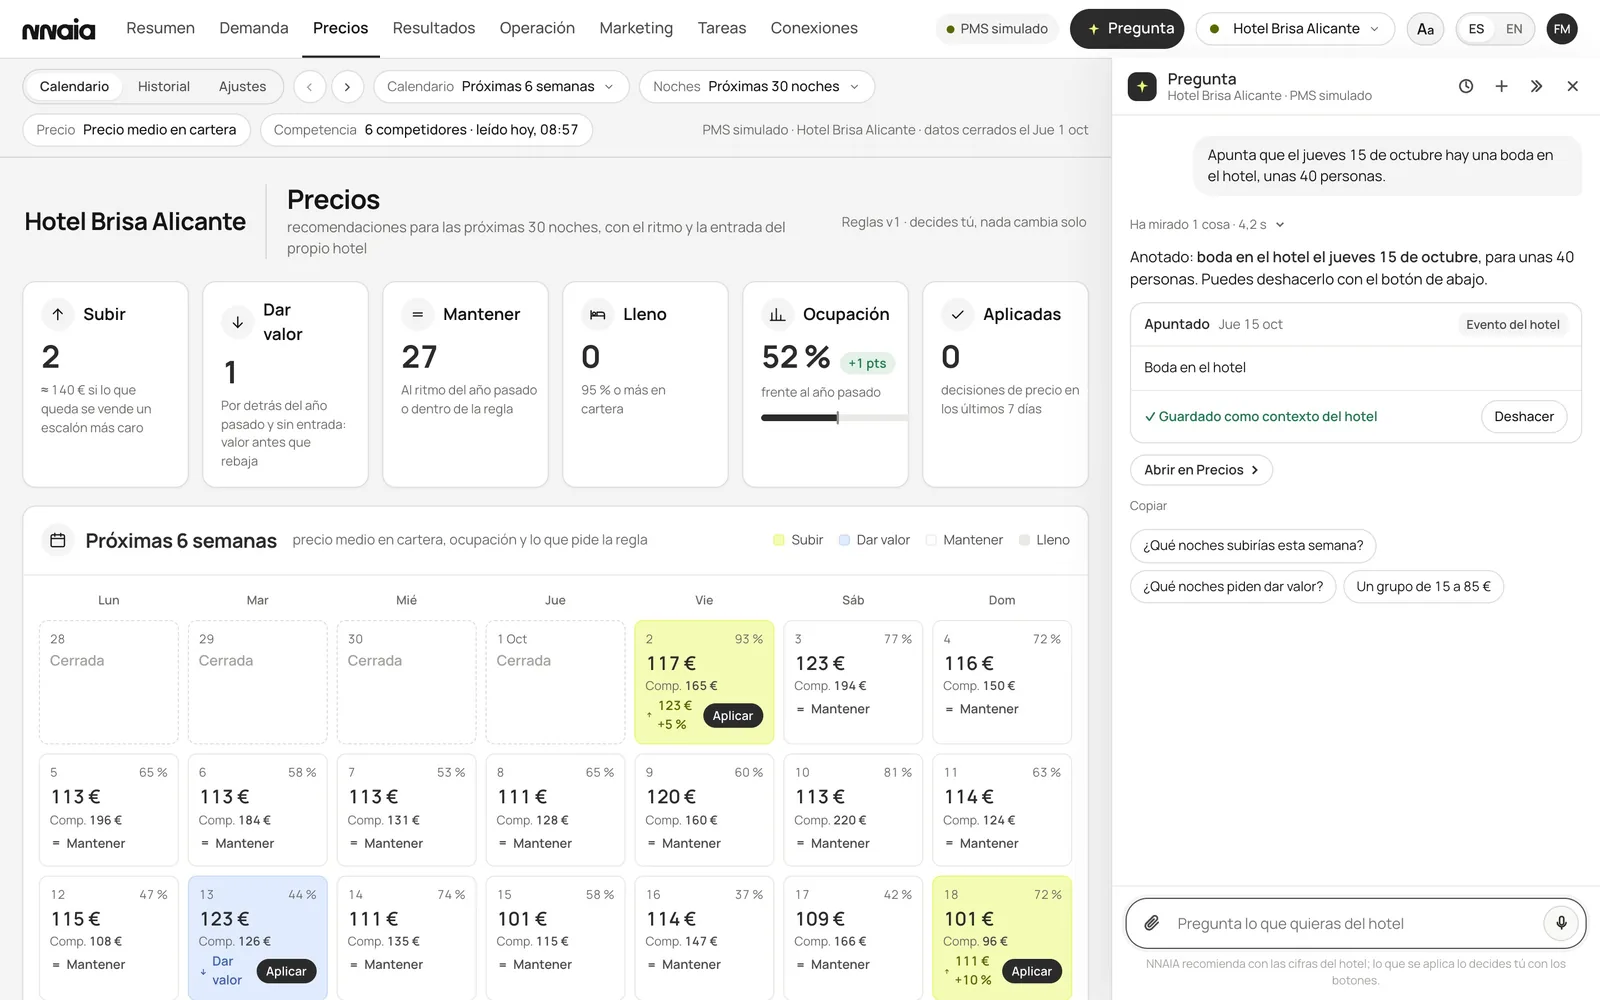Click Abrir en Precios link
The height and width of the screenshot is (1000, 1600).
(x=1201, y=470)
